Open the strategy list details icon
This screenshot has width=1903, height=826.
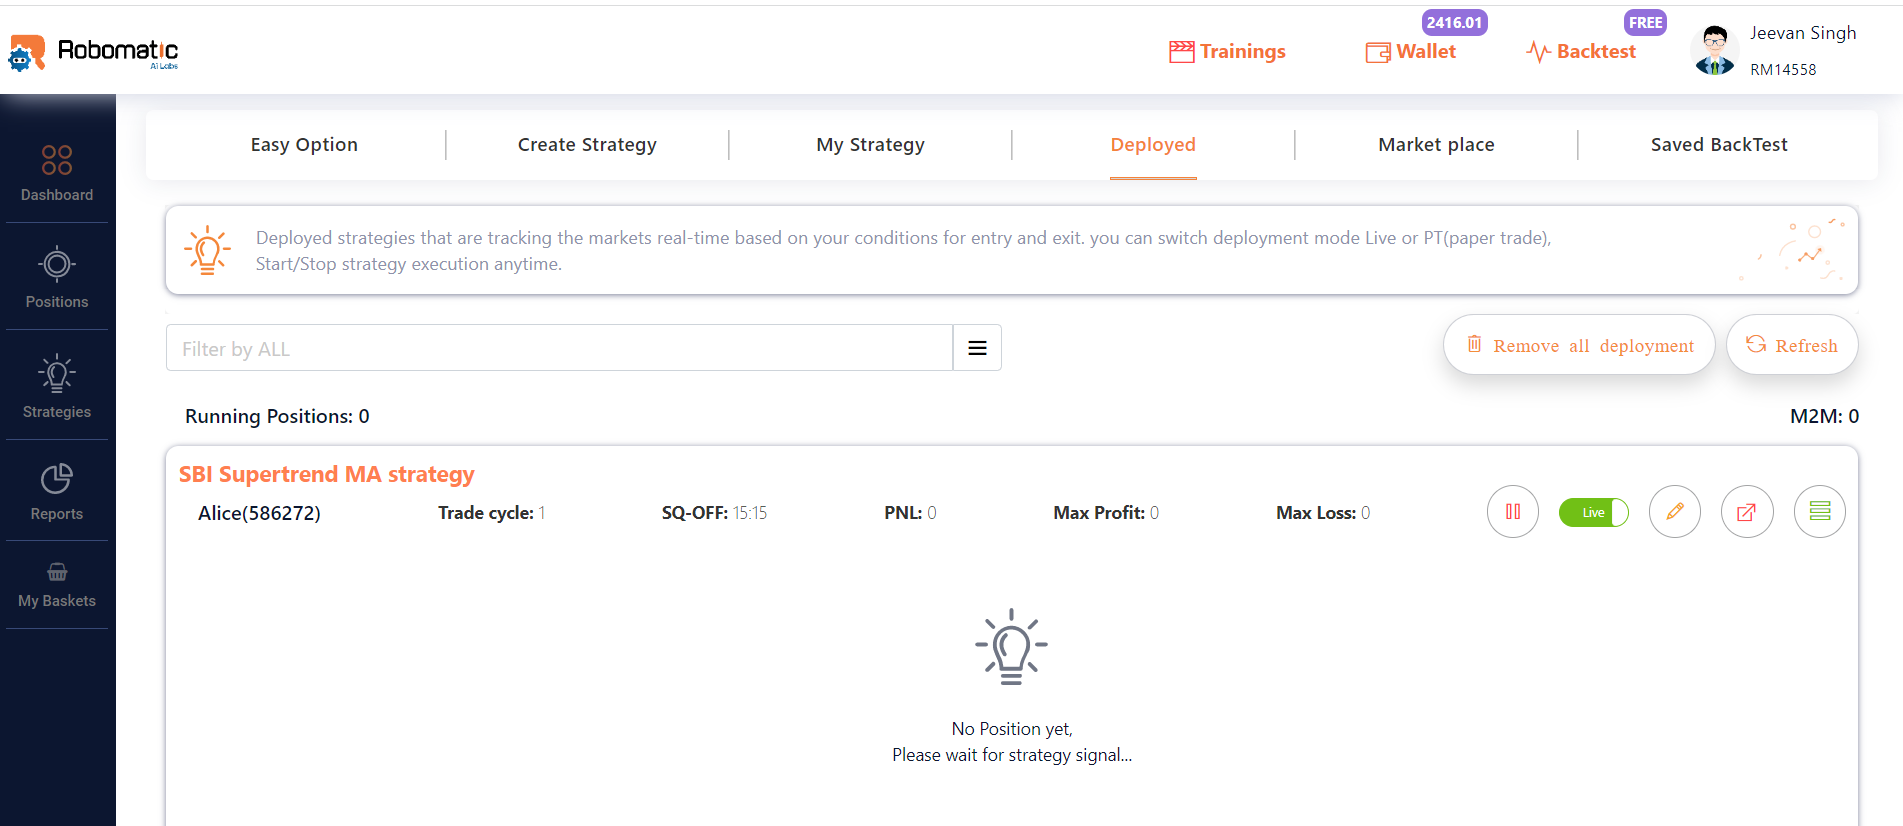tap(1820, 512)
